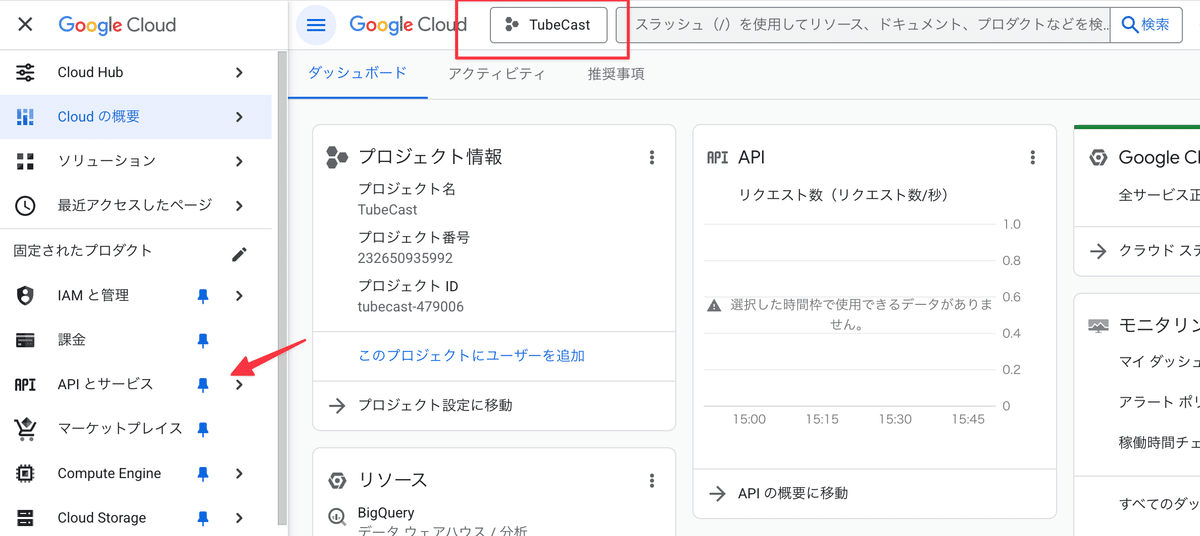The height and width of the screenshot is (536, 1200).
Task: Click the このプロジェクトにユーザーを追加 link
Action: click(x=471, y=356)
